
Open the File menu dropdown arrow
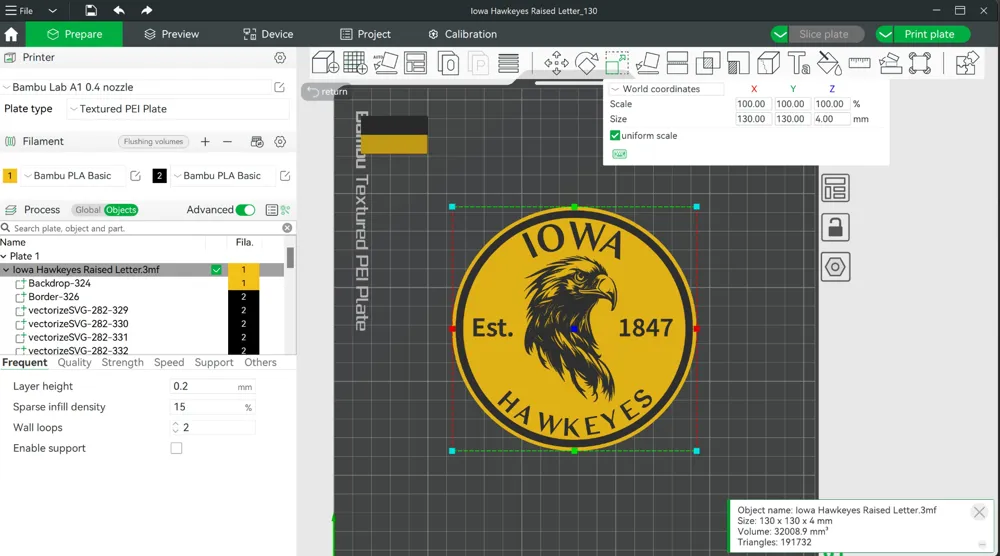[x=53, y=11]
